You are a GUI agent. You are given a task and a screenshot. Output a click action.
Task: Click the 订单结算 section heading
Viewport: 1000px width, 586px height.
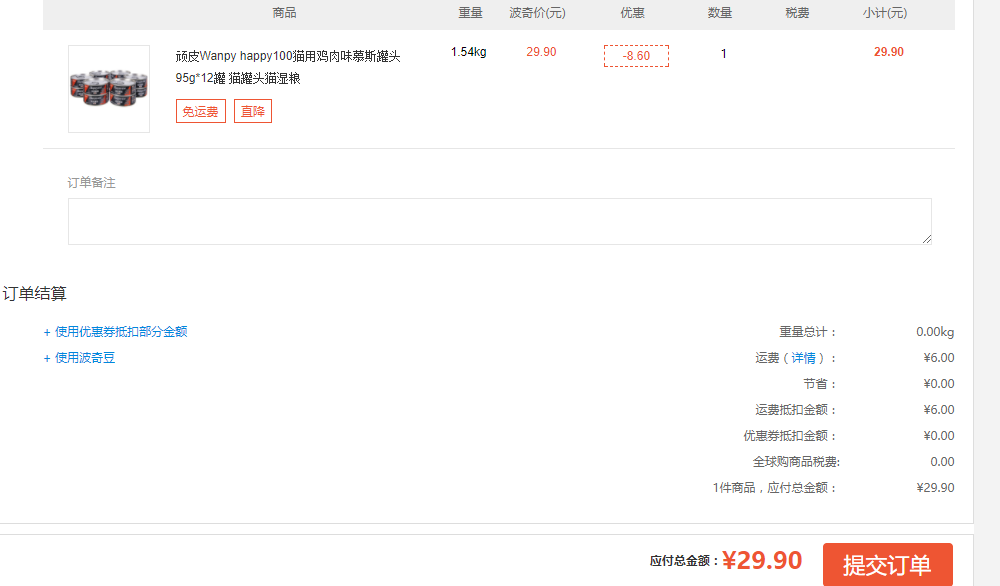(35, 294)
